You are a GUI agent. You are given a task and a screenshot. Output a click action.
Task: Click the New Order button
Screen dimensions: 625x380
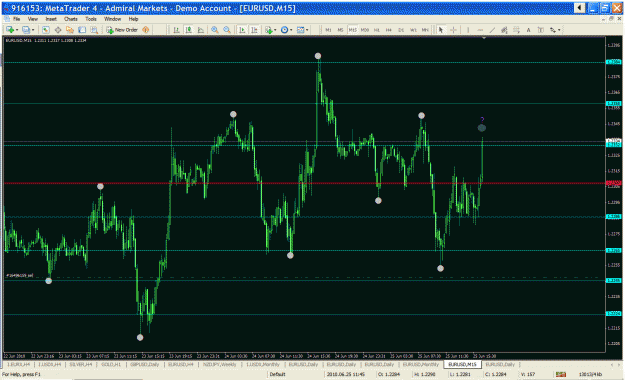[x=122, y=30]
